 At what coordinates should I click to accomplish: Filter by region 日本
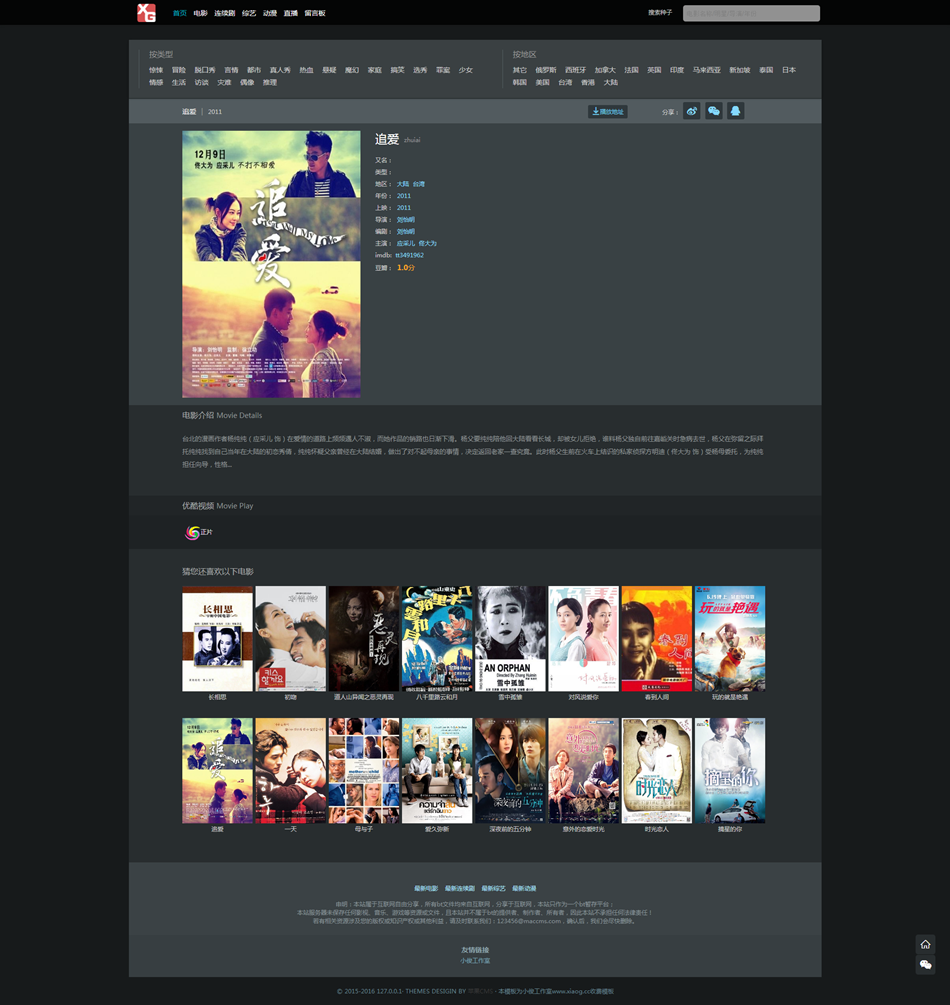tap(789, 71)
